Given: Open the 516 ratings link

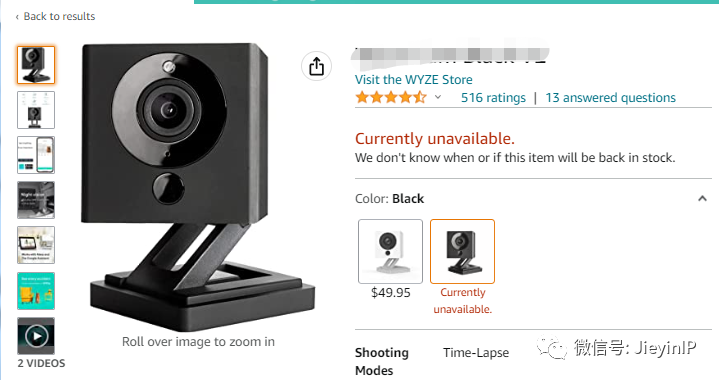Looking at the screenshot, I should click(x=493, y=98).
